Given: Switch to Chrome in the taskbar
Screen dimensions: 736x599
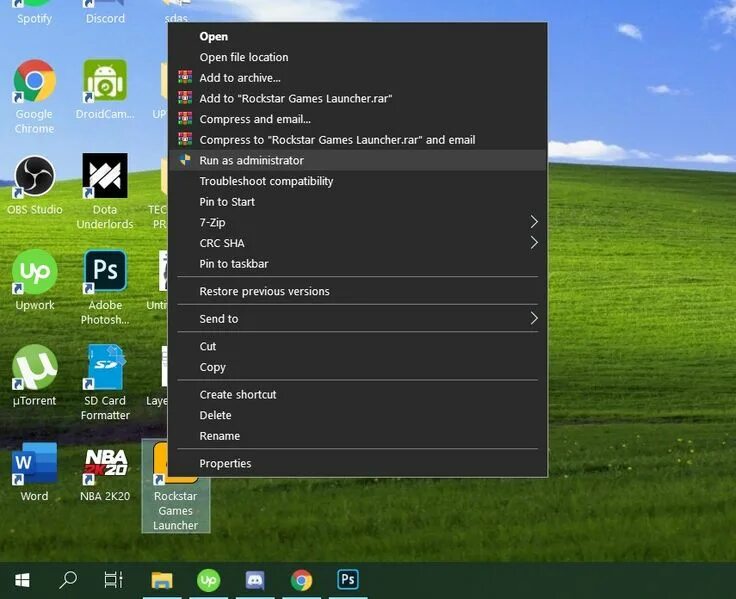Looking at the screenshot, I should pos(301,580).
